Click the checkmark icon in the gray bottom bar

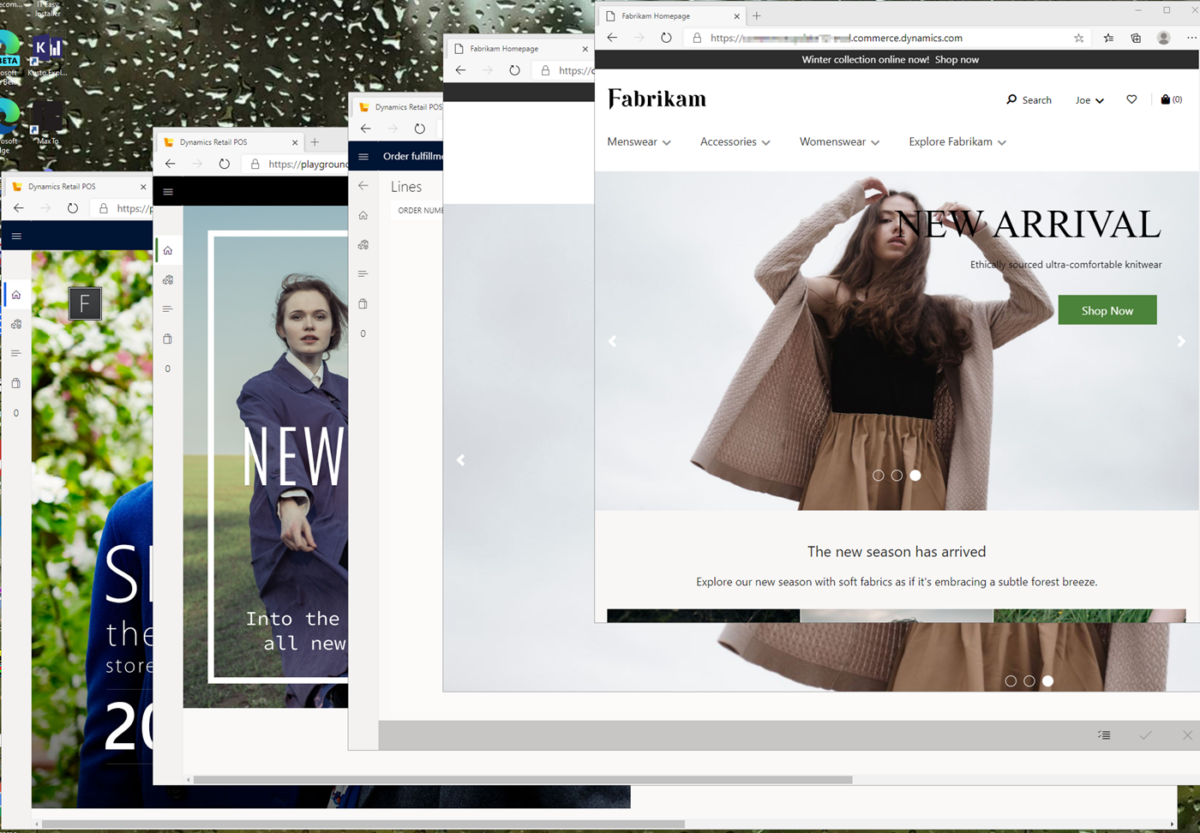(x=1145, y=735)
